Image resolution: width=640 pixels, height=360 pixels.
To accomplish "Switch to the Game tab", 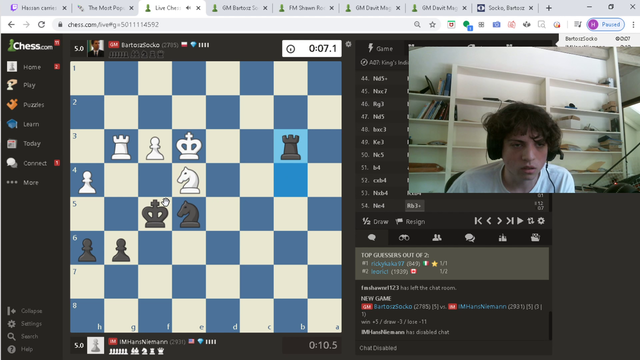I will [x=380, y=48].
